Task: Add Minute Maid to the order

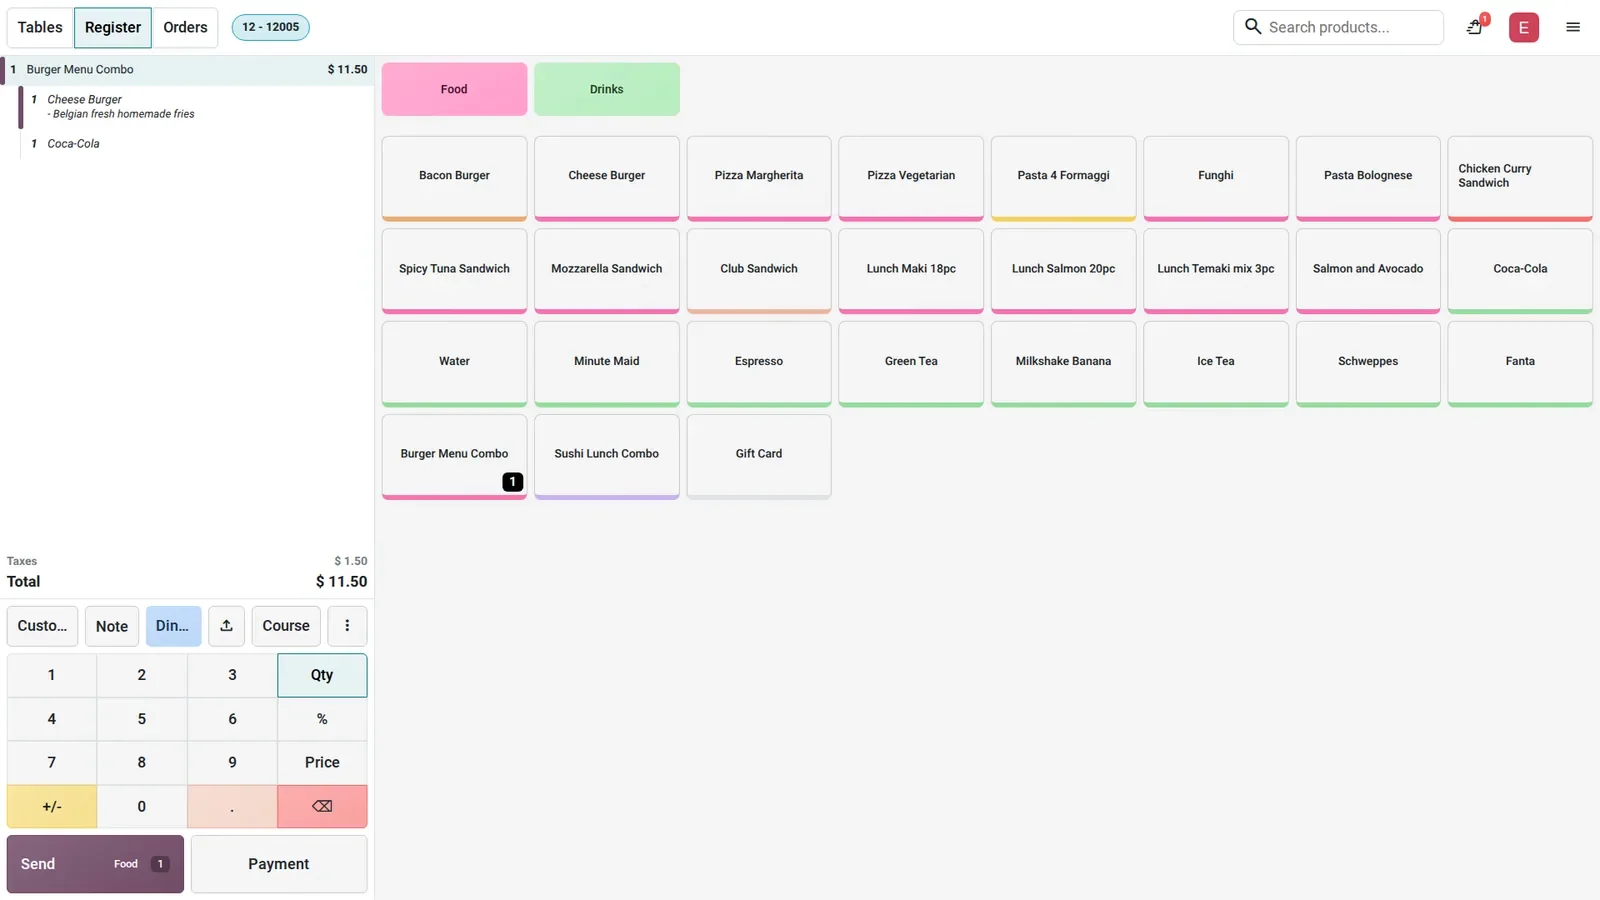Action: 607,364
